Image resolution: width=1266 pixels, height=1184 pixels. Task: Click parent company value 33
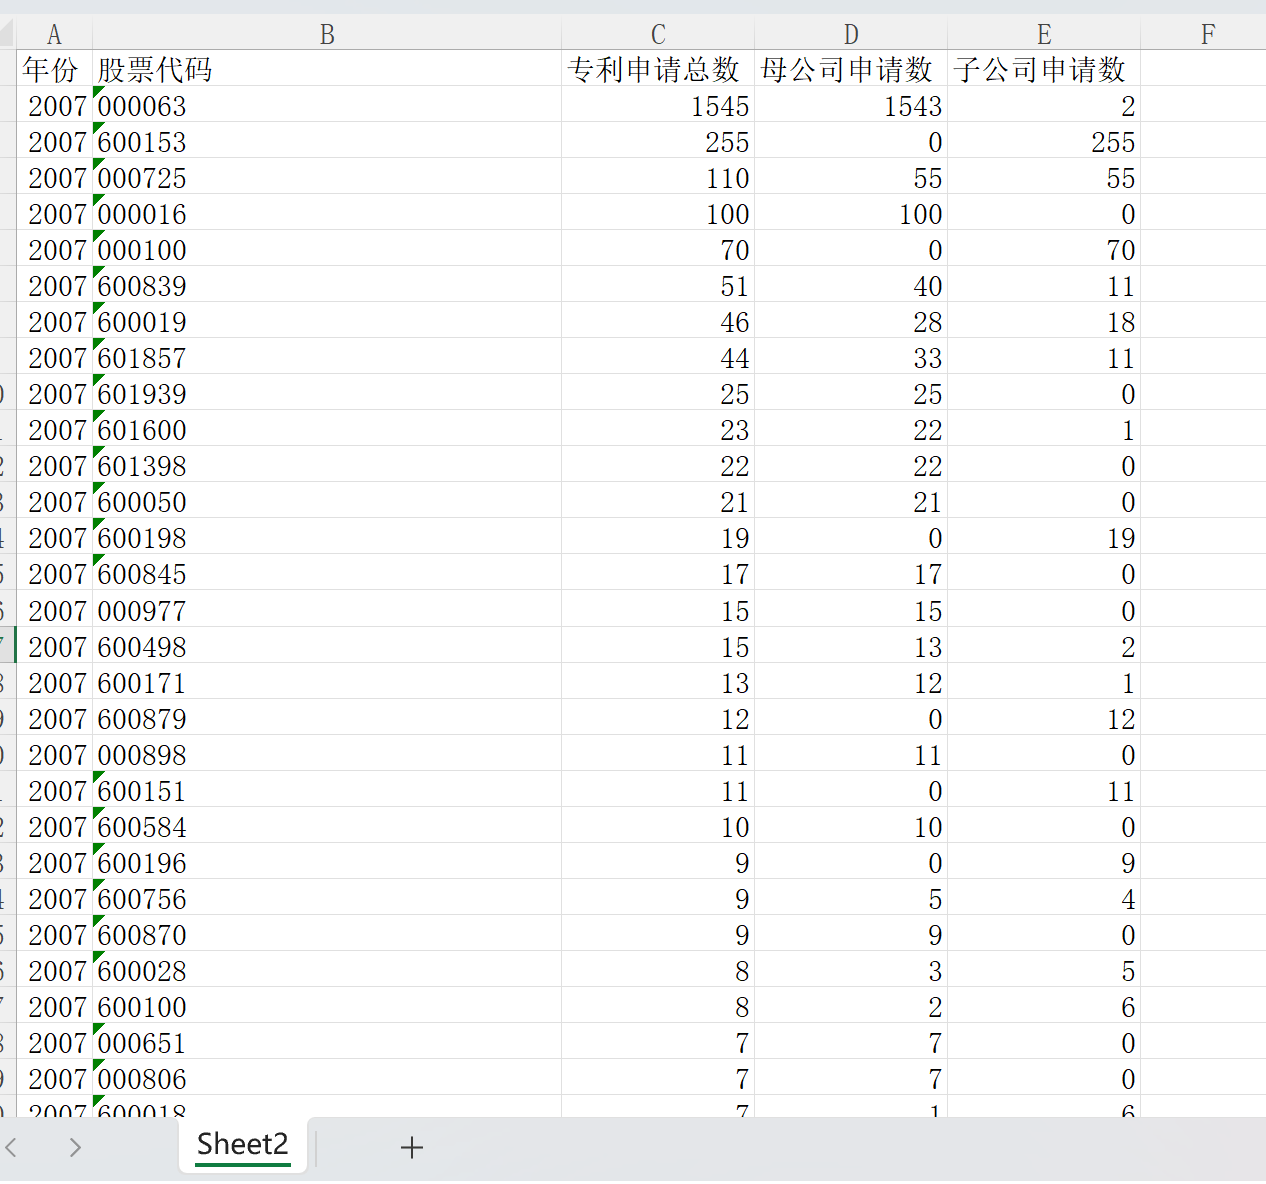[x=851, y=356]
